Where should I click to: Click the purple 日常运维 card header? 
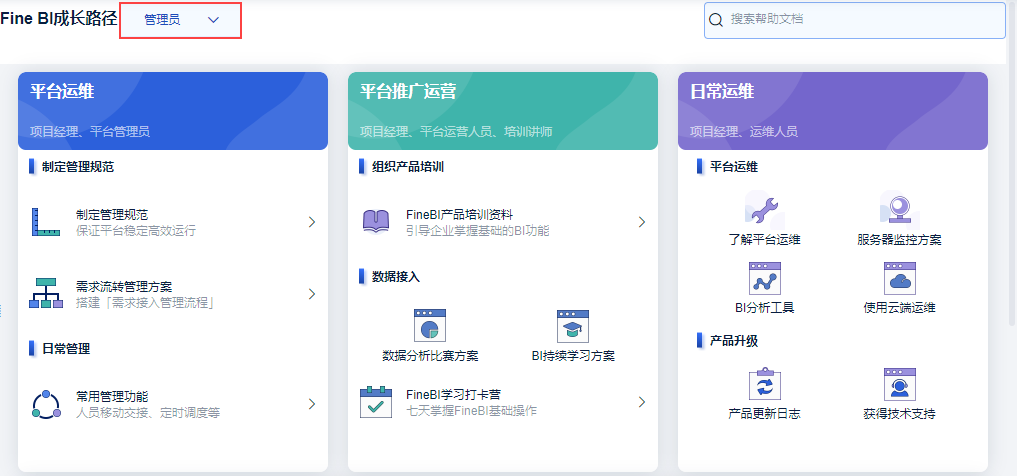click(833, 111)
